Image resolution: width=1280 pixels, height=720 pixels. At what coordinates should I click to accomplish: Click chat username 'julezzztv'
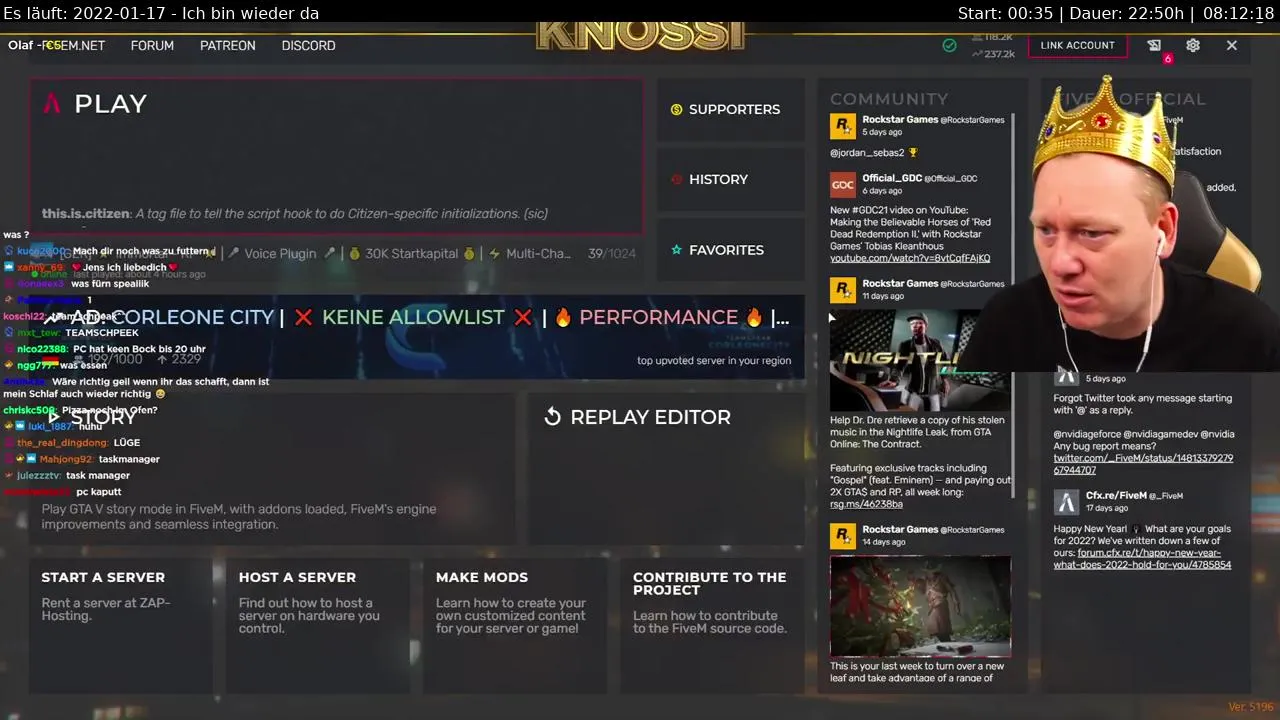tap(39, 475)
